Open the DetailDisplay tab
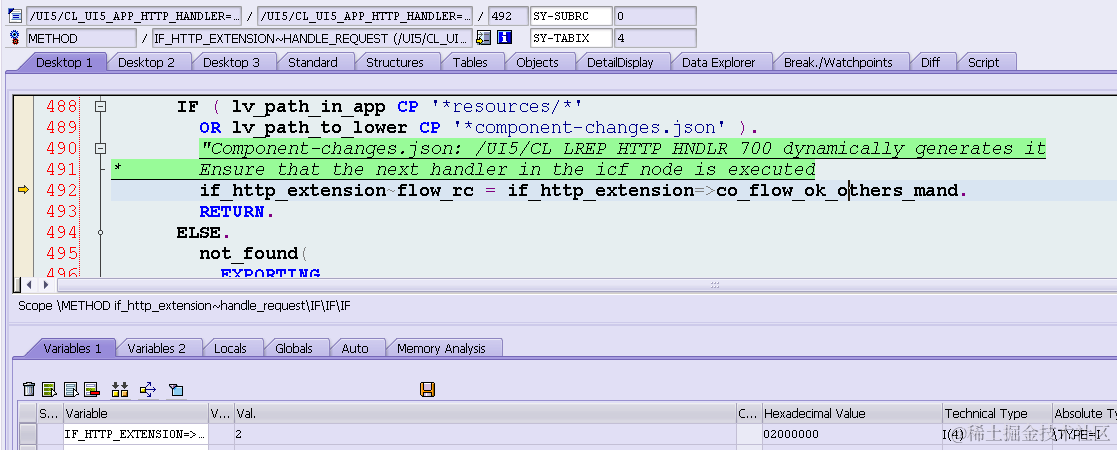Screen dimensions: 1117x450 [620, 63]
